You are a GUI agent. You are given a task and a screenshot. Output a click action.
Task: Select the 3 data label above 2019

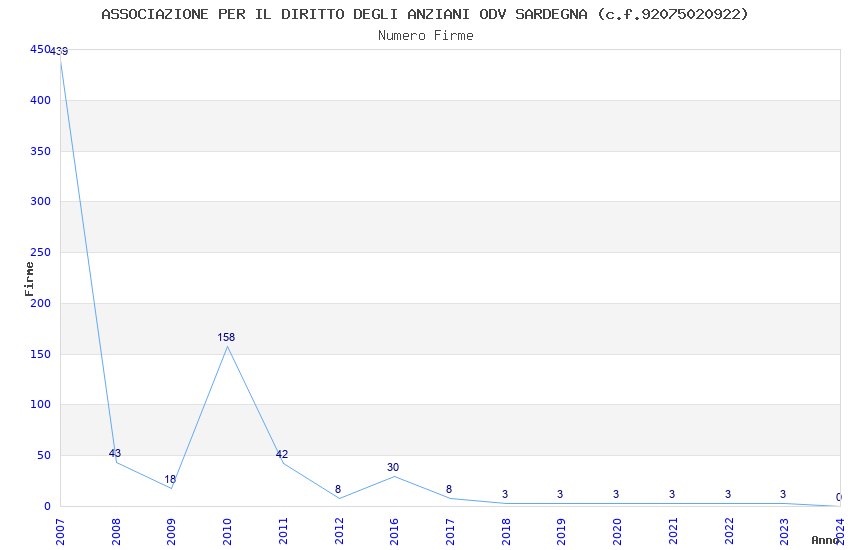click(x=560, y=494)
